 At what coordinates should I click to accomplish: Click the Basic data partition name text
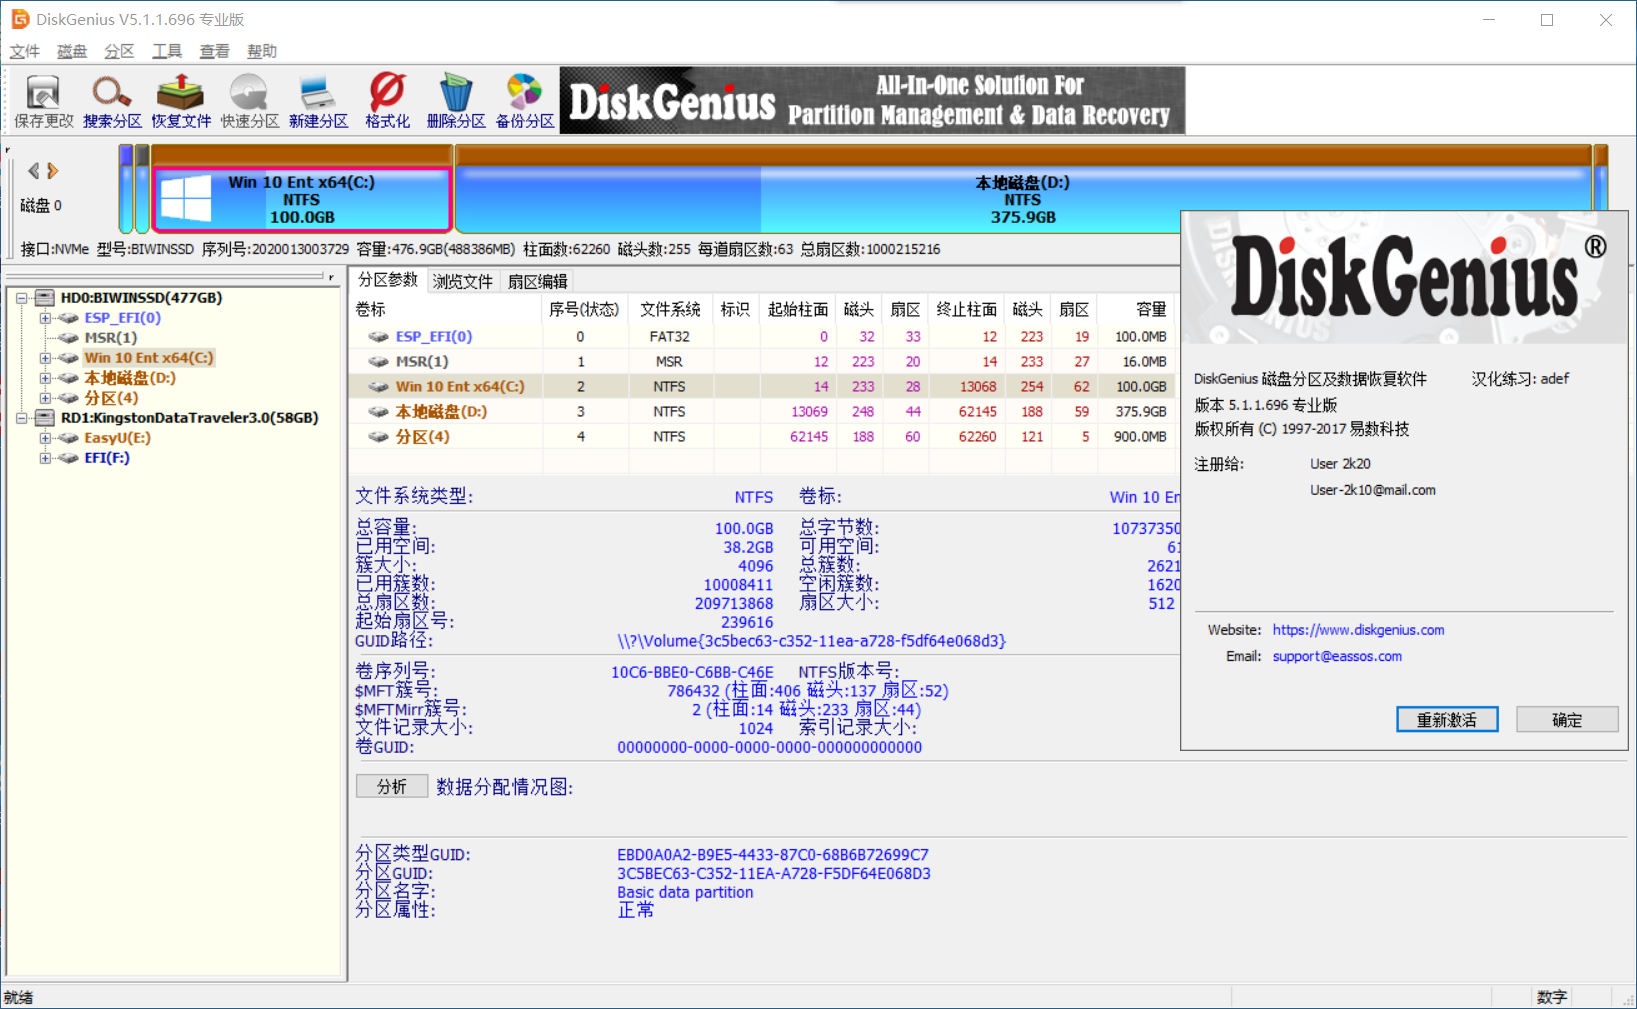(685, 892)
